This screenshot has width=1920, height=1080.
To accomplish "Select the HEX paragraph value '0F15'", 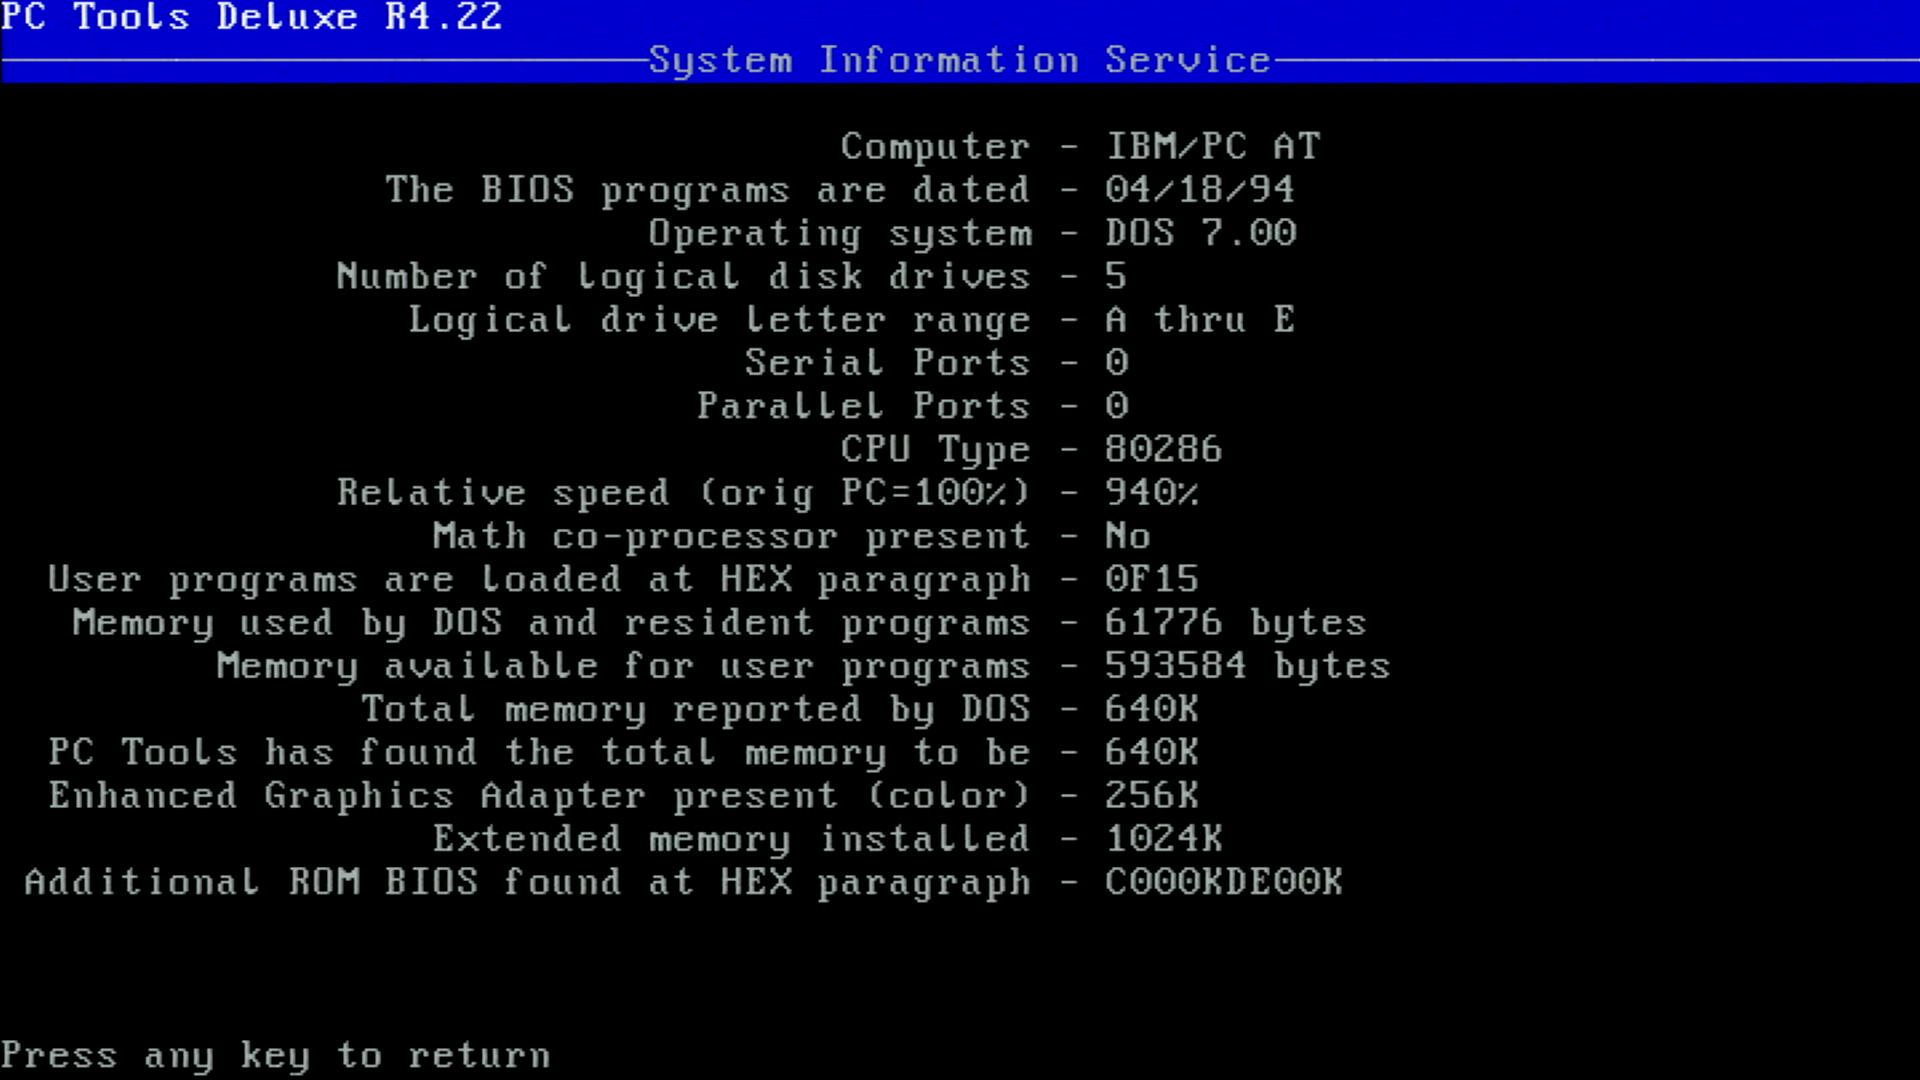I will (x=1152, y=579).
